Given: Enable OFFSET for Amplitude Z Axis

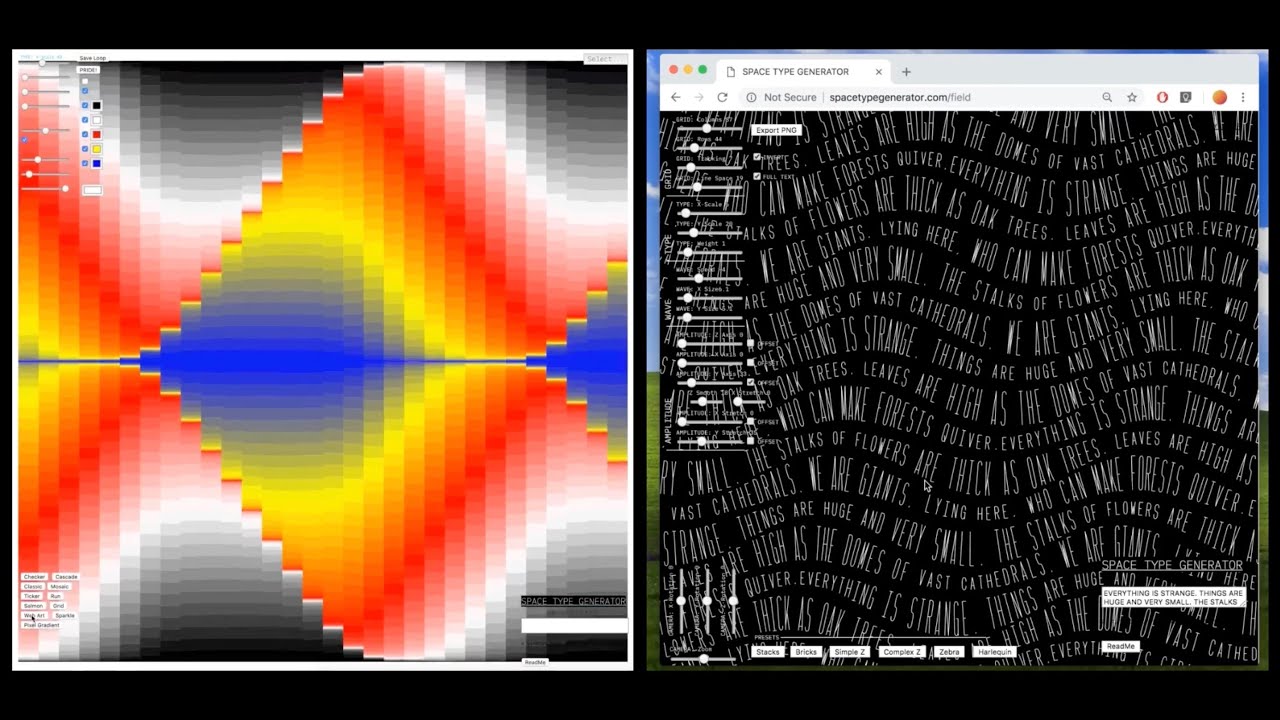Looking at the screenshot, I should 750,343.
